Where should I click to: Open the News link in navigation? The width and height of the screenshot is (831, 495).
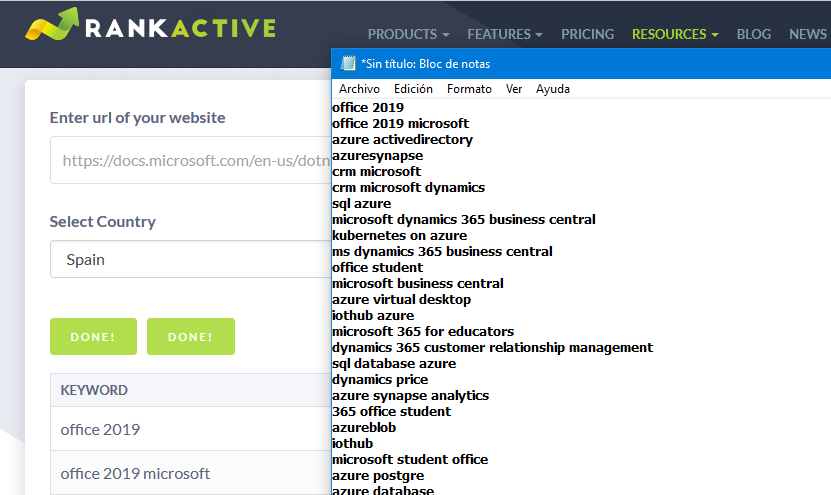[x=808, y=34]
